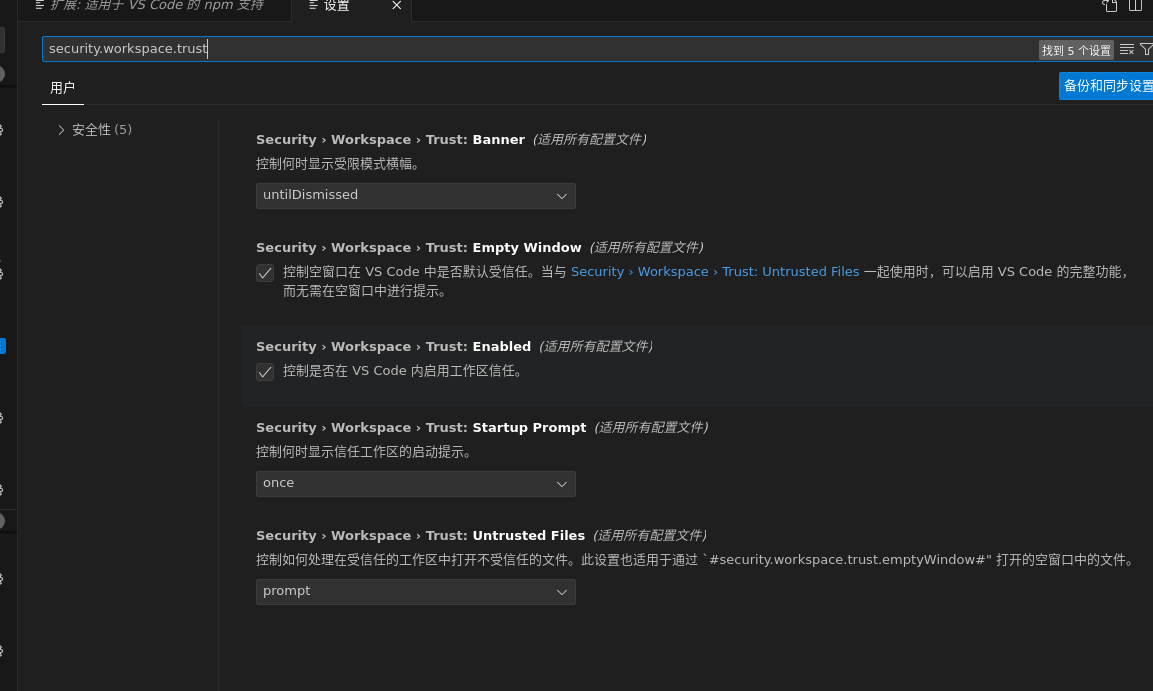Open the Startup Prompt once dropdown
The image size is (1153, 691).
pyautogui.click(x=415, y=484)
